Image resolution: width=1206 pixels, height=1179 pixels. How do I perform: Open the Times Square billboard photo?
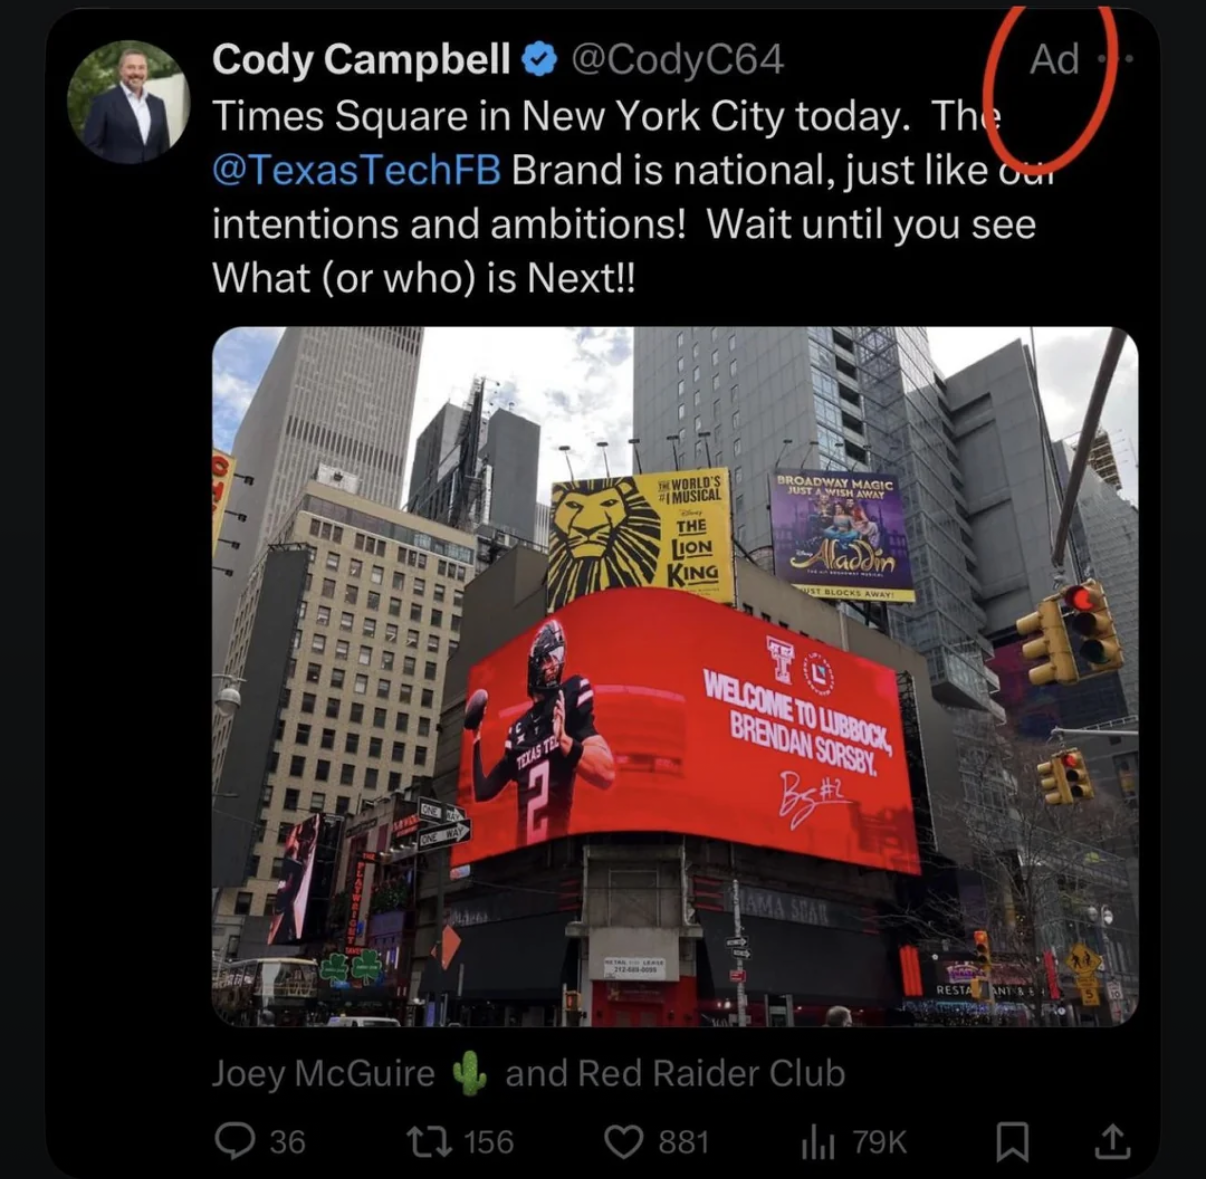(x=675, y=677)
